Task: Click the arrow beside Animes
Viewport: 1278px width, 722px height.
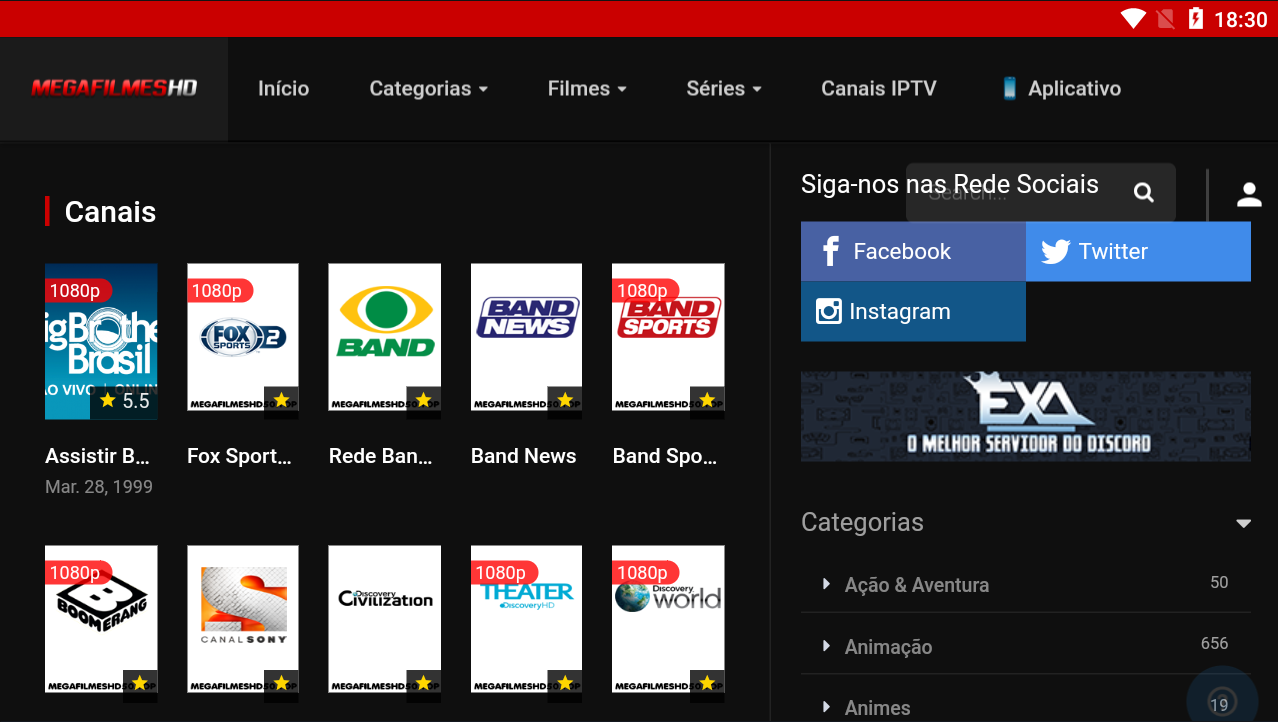Action: [826, 707]
